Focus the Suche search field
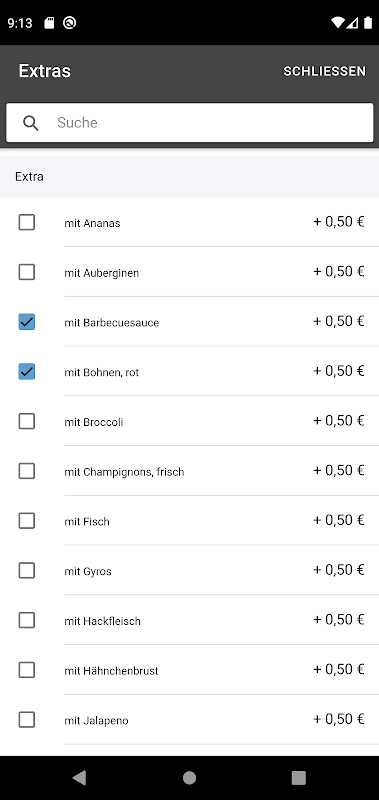The image size is (379, 800). [190, 123]
